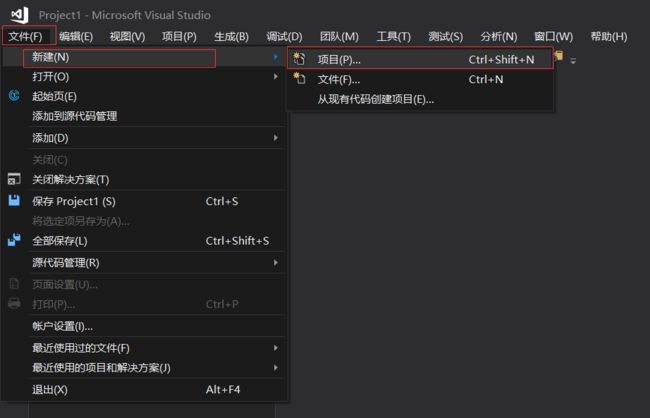Select 添加(D) in the File menu

(144, 138)
